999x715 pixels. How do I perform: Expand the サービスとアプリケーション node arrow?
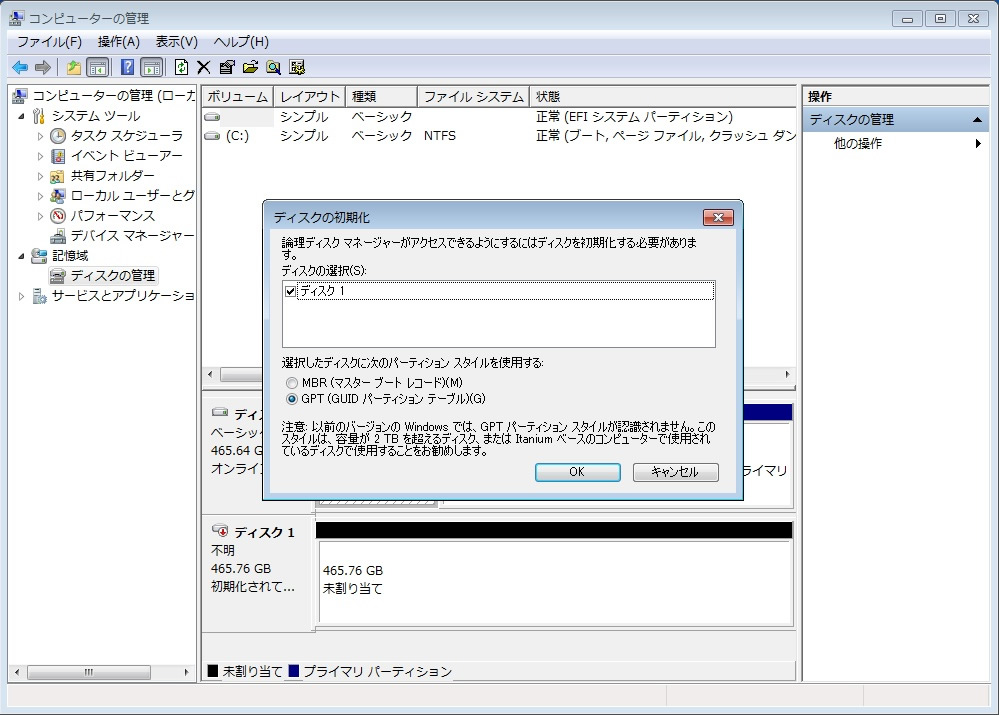click(22, 296)
